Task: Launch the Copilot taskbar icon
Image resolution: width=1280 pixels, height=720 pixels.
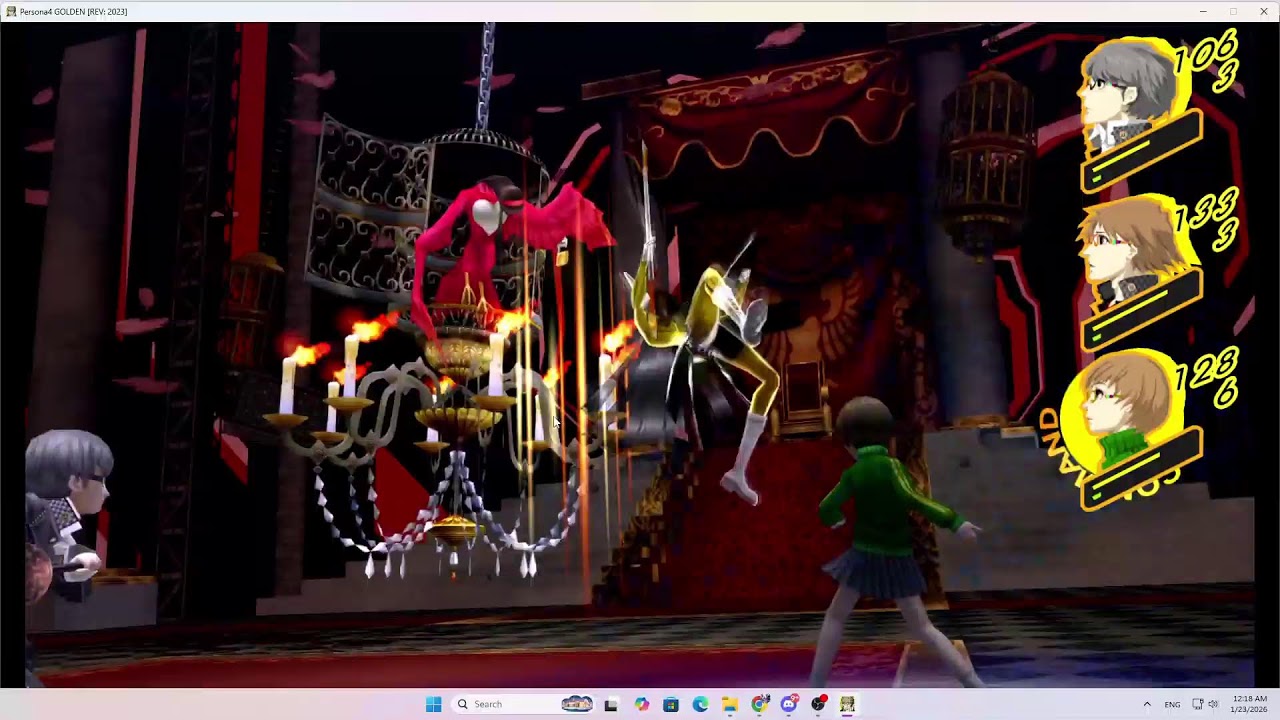Action: point(641,704)
